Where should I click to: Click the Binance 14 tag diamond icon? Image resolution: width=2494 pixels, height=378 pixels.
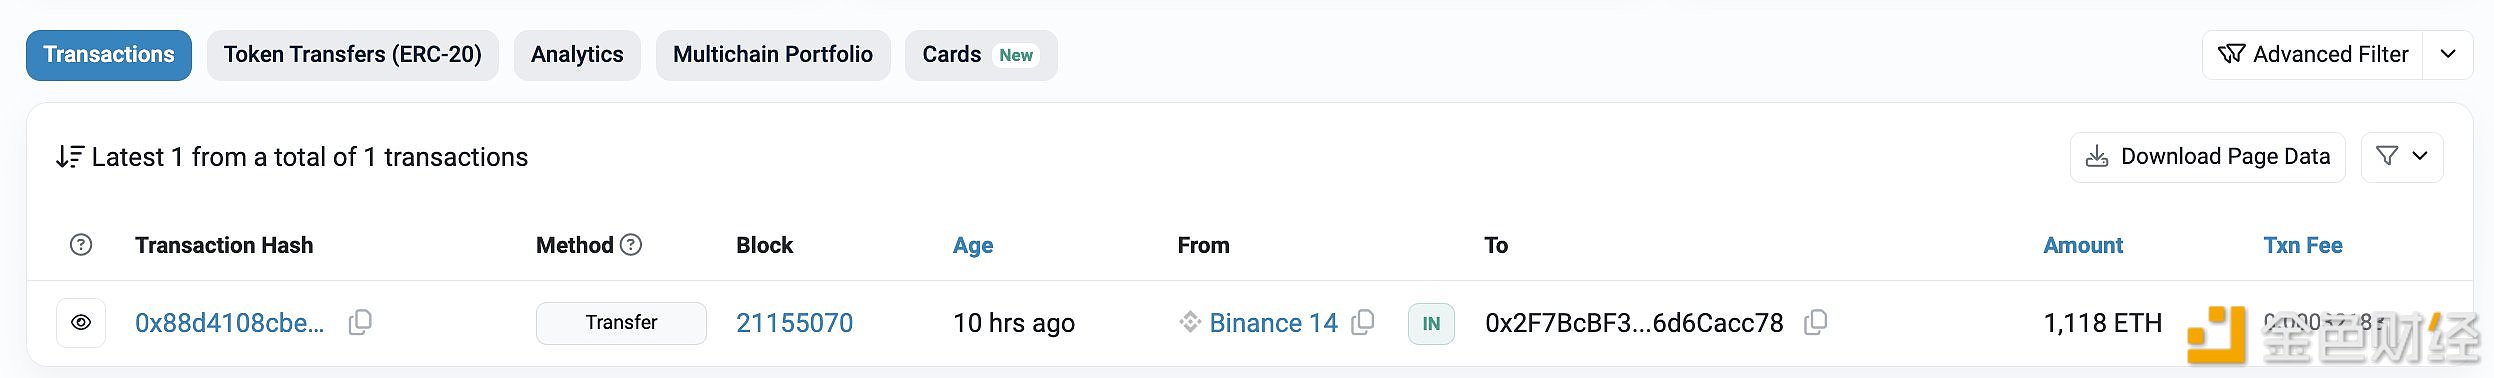[x=1189, y=322]
